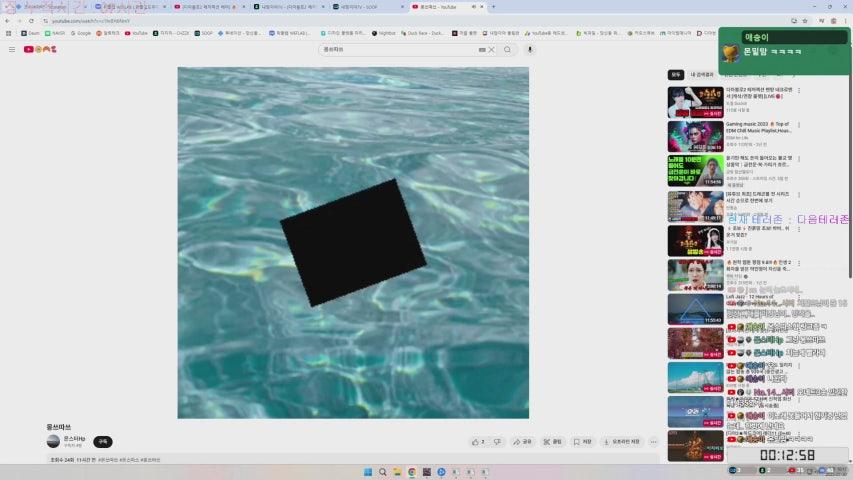Open options menu for the first recommended video

799,91
